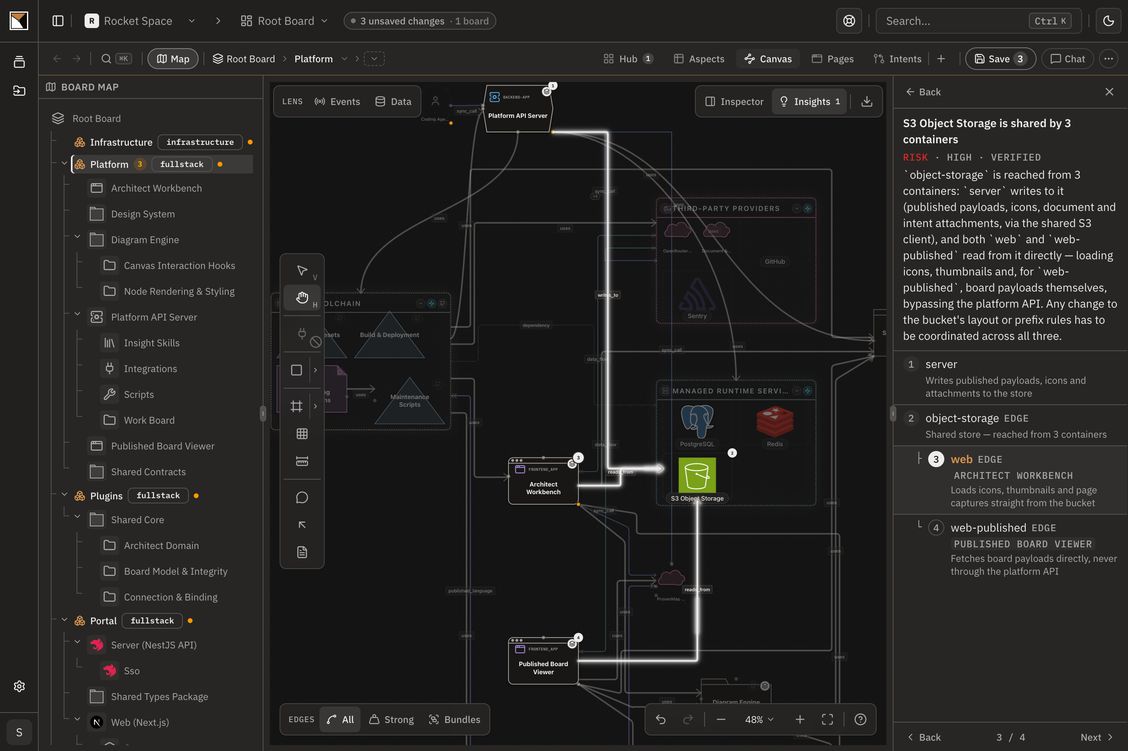The height and width of the screenshot is (751, 1128).
Task: Close the insight details panel
Action: point(1109,91)
